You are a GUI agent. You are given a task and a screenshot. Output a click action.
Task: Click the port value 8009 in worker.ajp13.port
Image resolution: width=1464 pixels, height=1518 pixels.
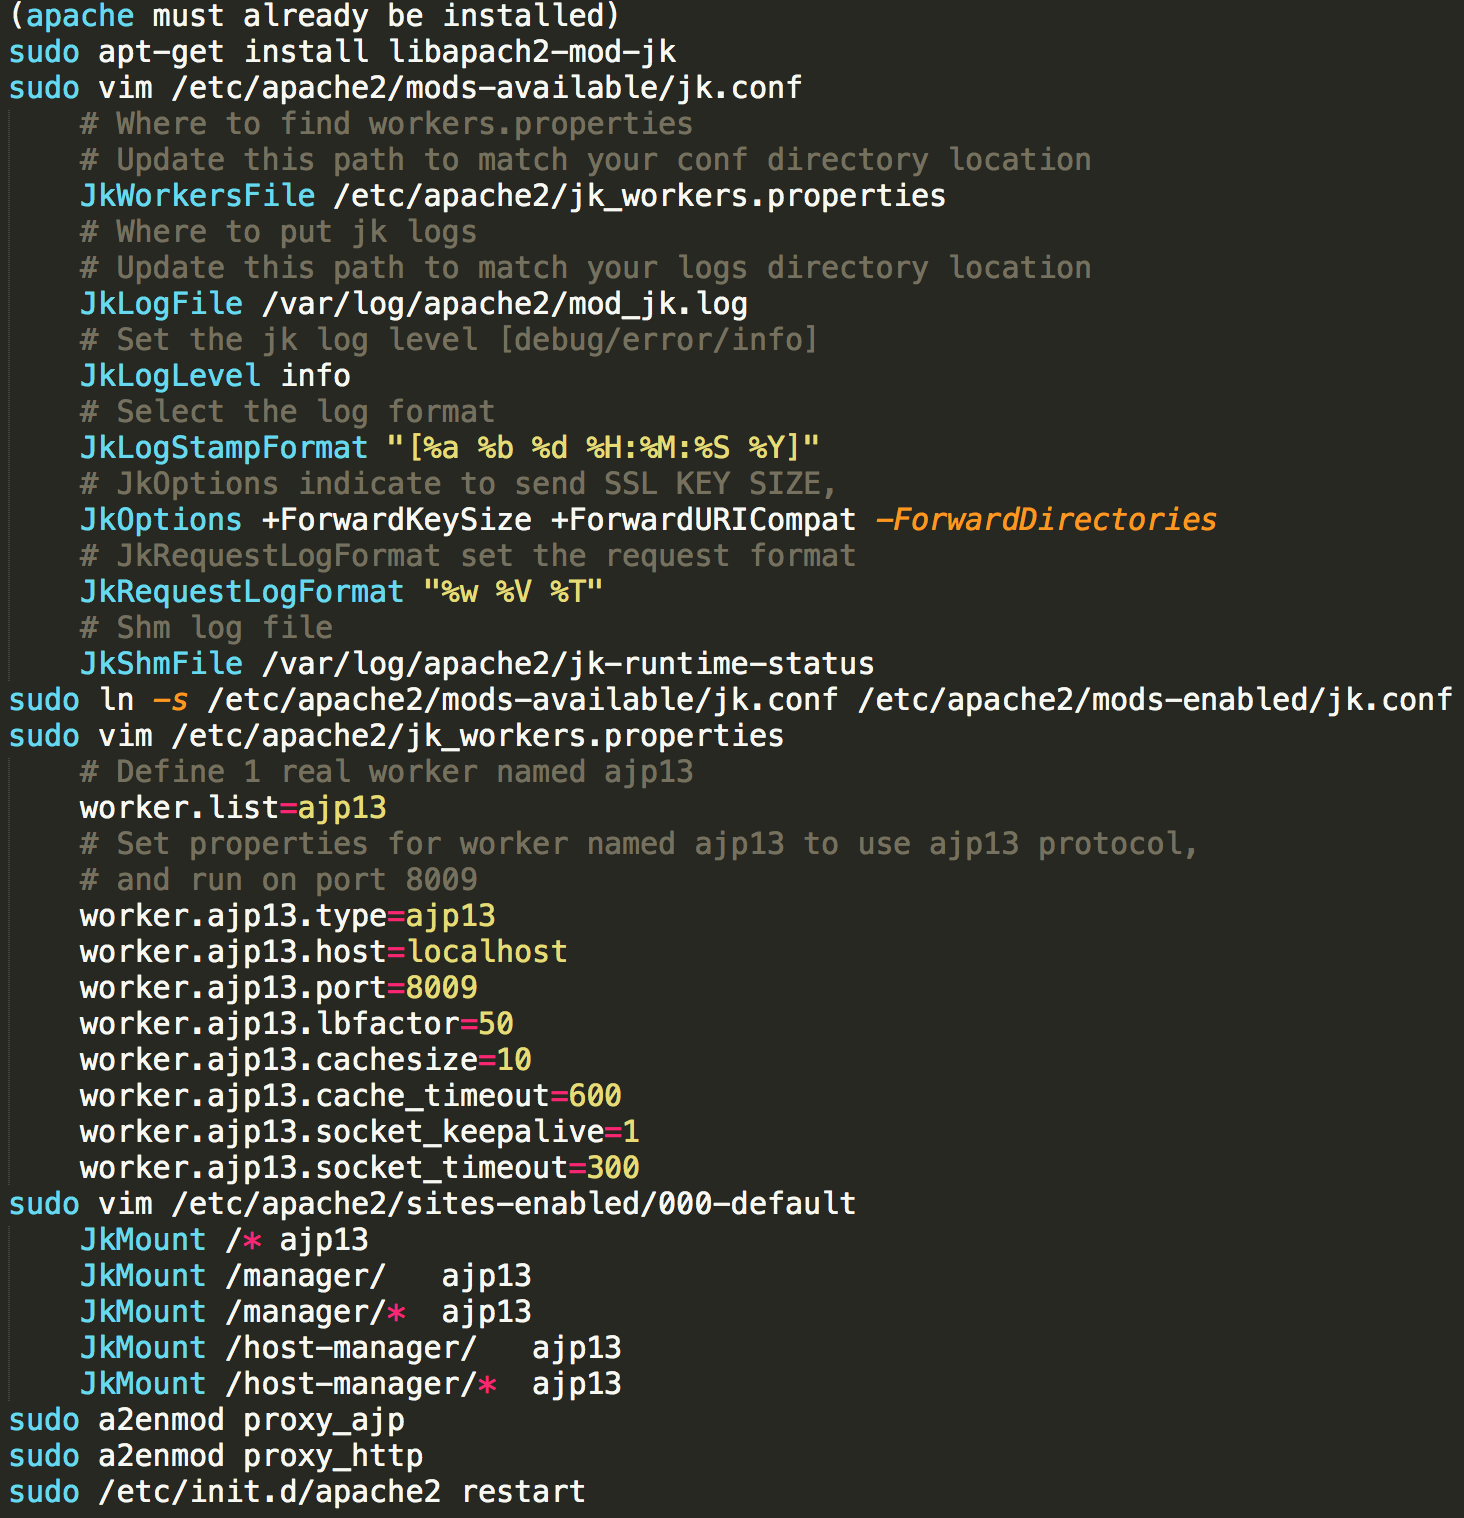point(441,988)
